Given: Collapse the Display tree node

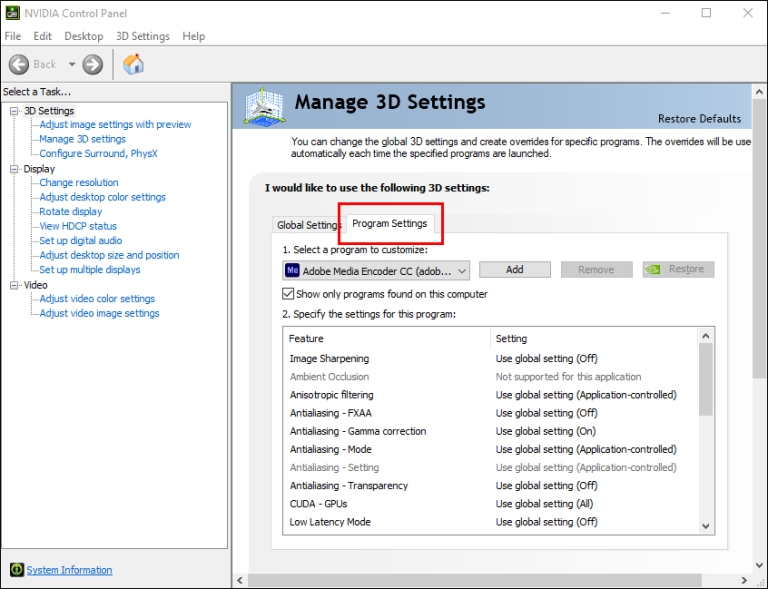Looking at the screenshot, I should 14,169.
